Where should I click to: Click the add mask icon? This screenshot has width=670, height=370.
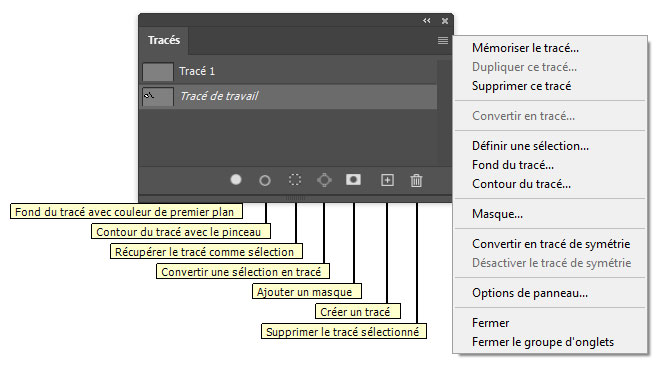(x=353, y=179)
